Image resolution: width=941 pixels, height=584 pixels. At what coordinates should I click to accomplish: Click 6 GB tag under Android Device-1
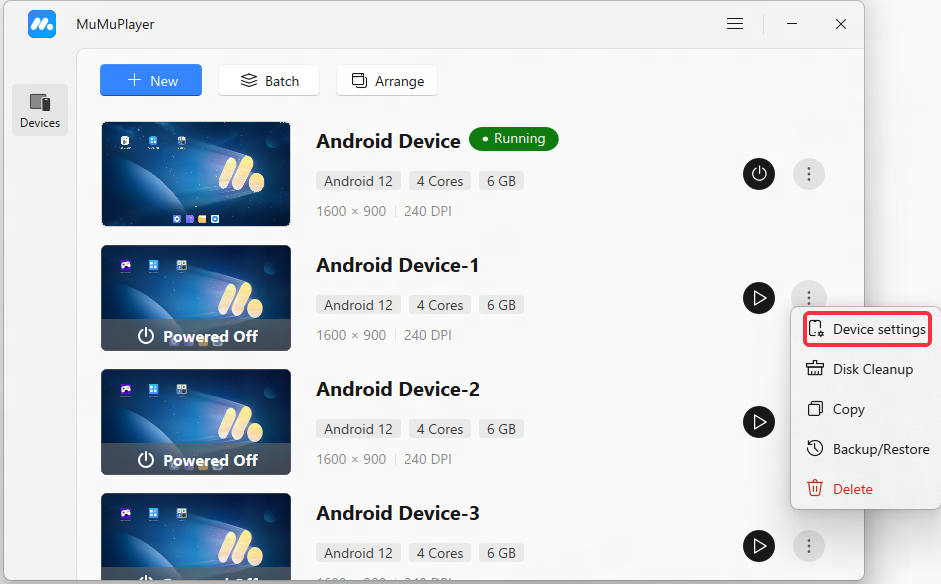502,305
